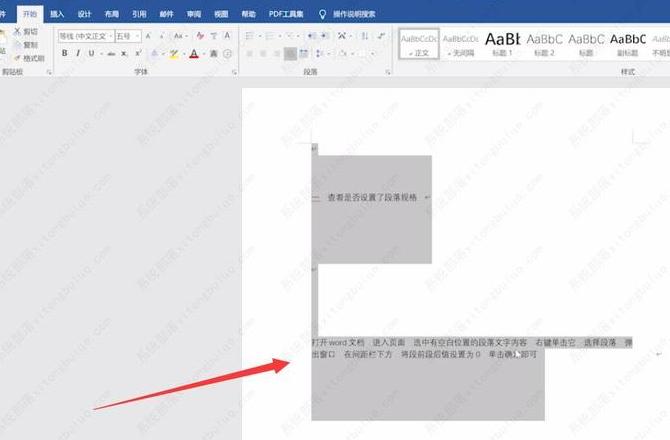Click the center alignment icon
670x440 pixels.
pos(263,53)
